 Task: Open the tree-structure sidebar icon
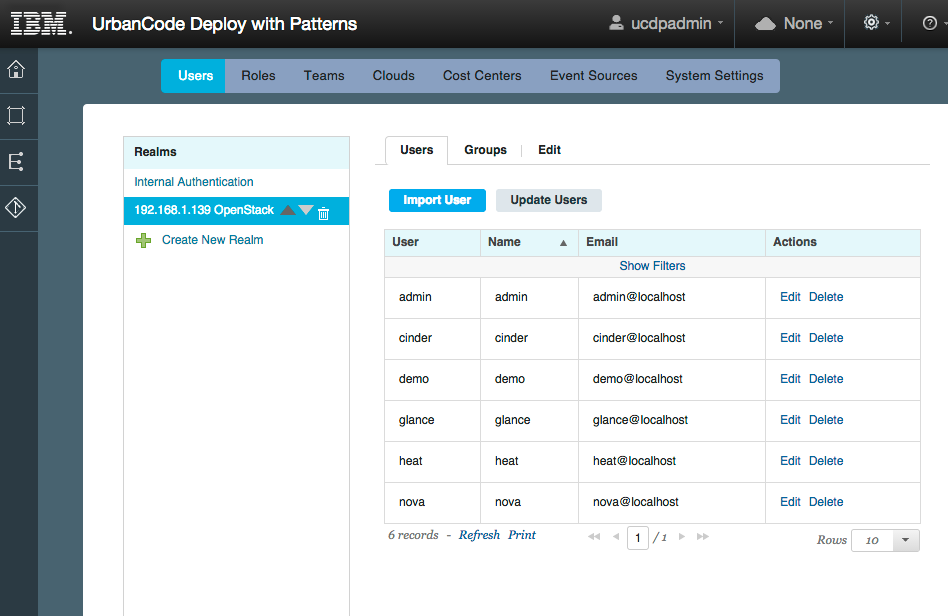(16, 161)
